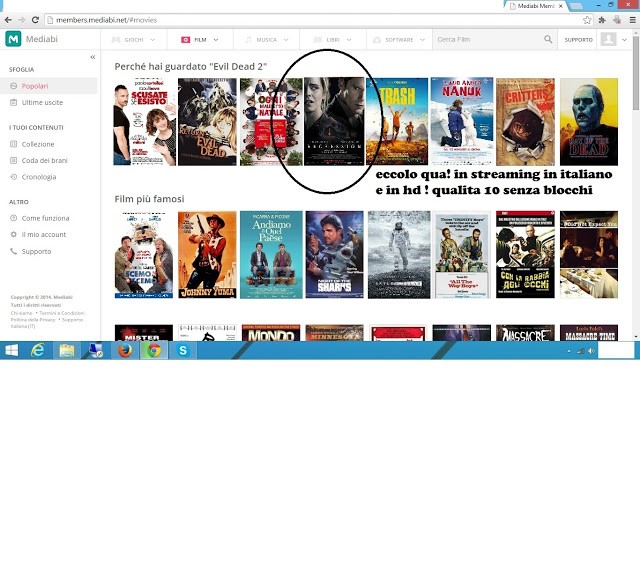Click the browser forward arrow
Image resolution: width=640 pixels, height=562 pixels.
[21, 20]
